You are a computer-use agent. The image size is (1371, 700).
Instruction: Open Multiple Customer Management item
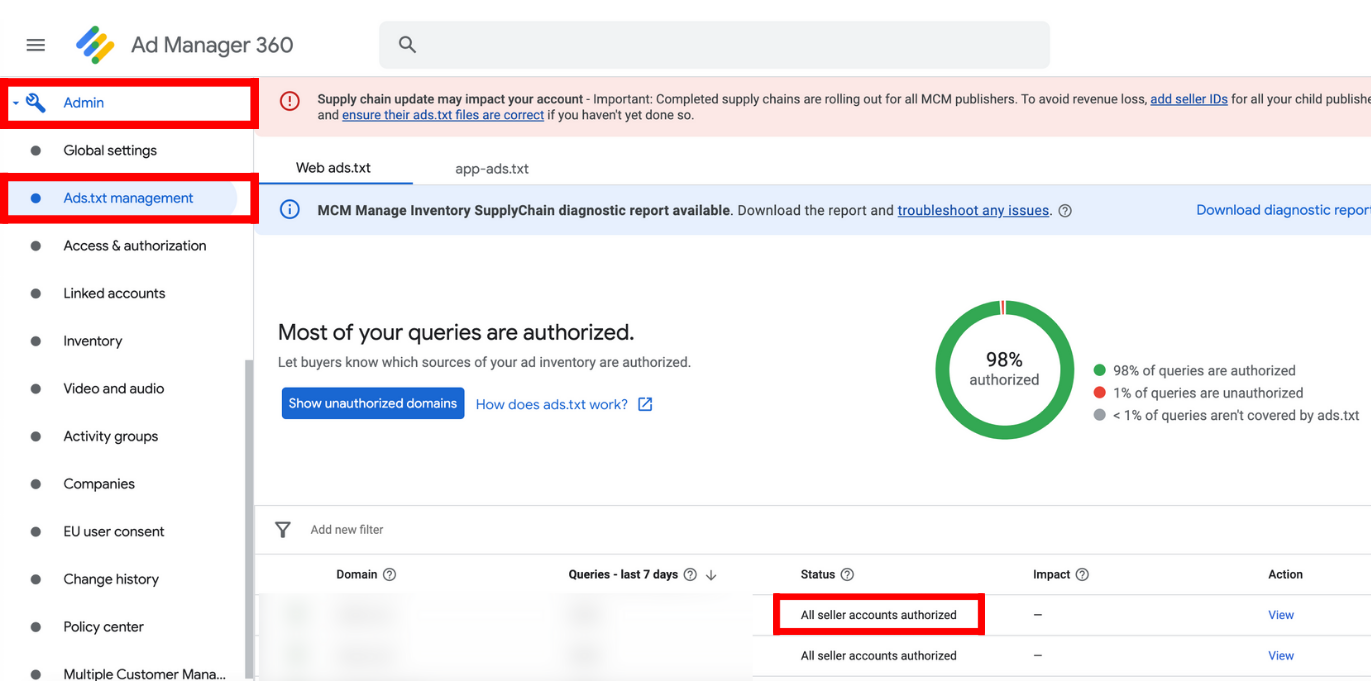[145, 674]
